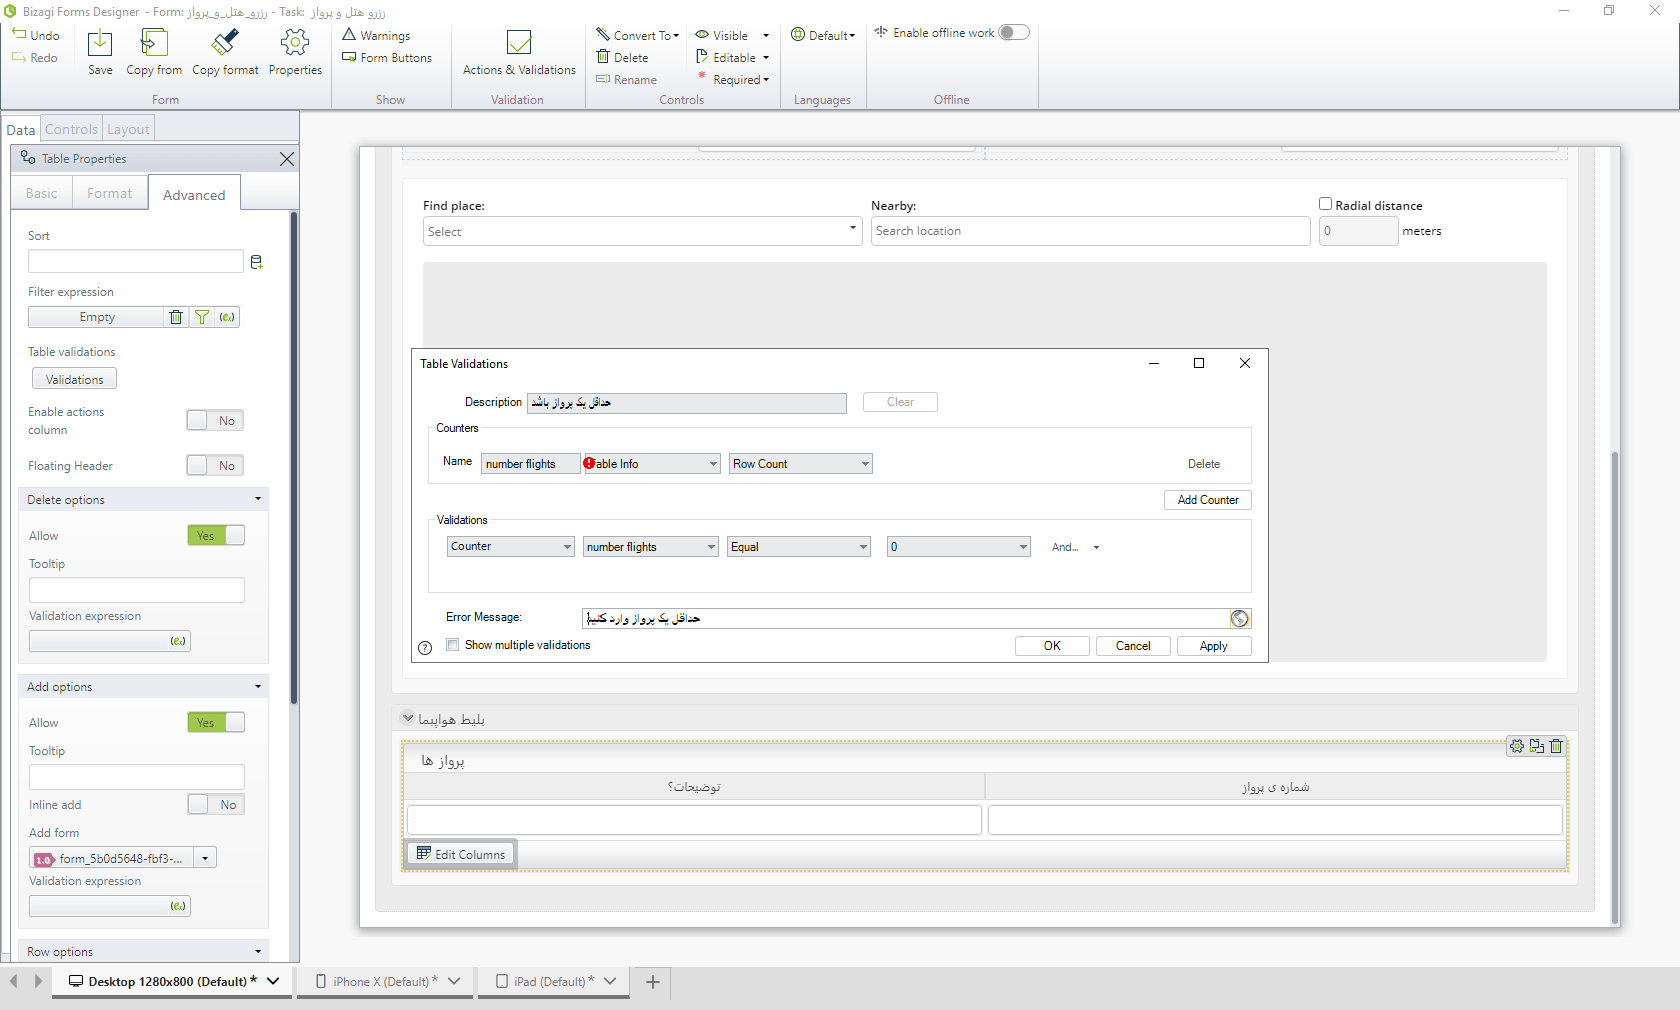The width and height of the screenshot is (1680, 1010).
Task: Delete the table using its trash icon
Action: [x=1556, y=746]
